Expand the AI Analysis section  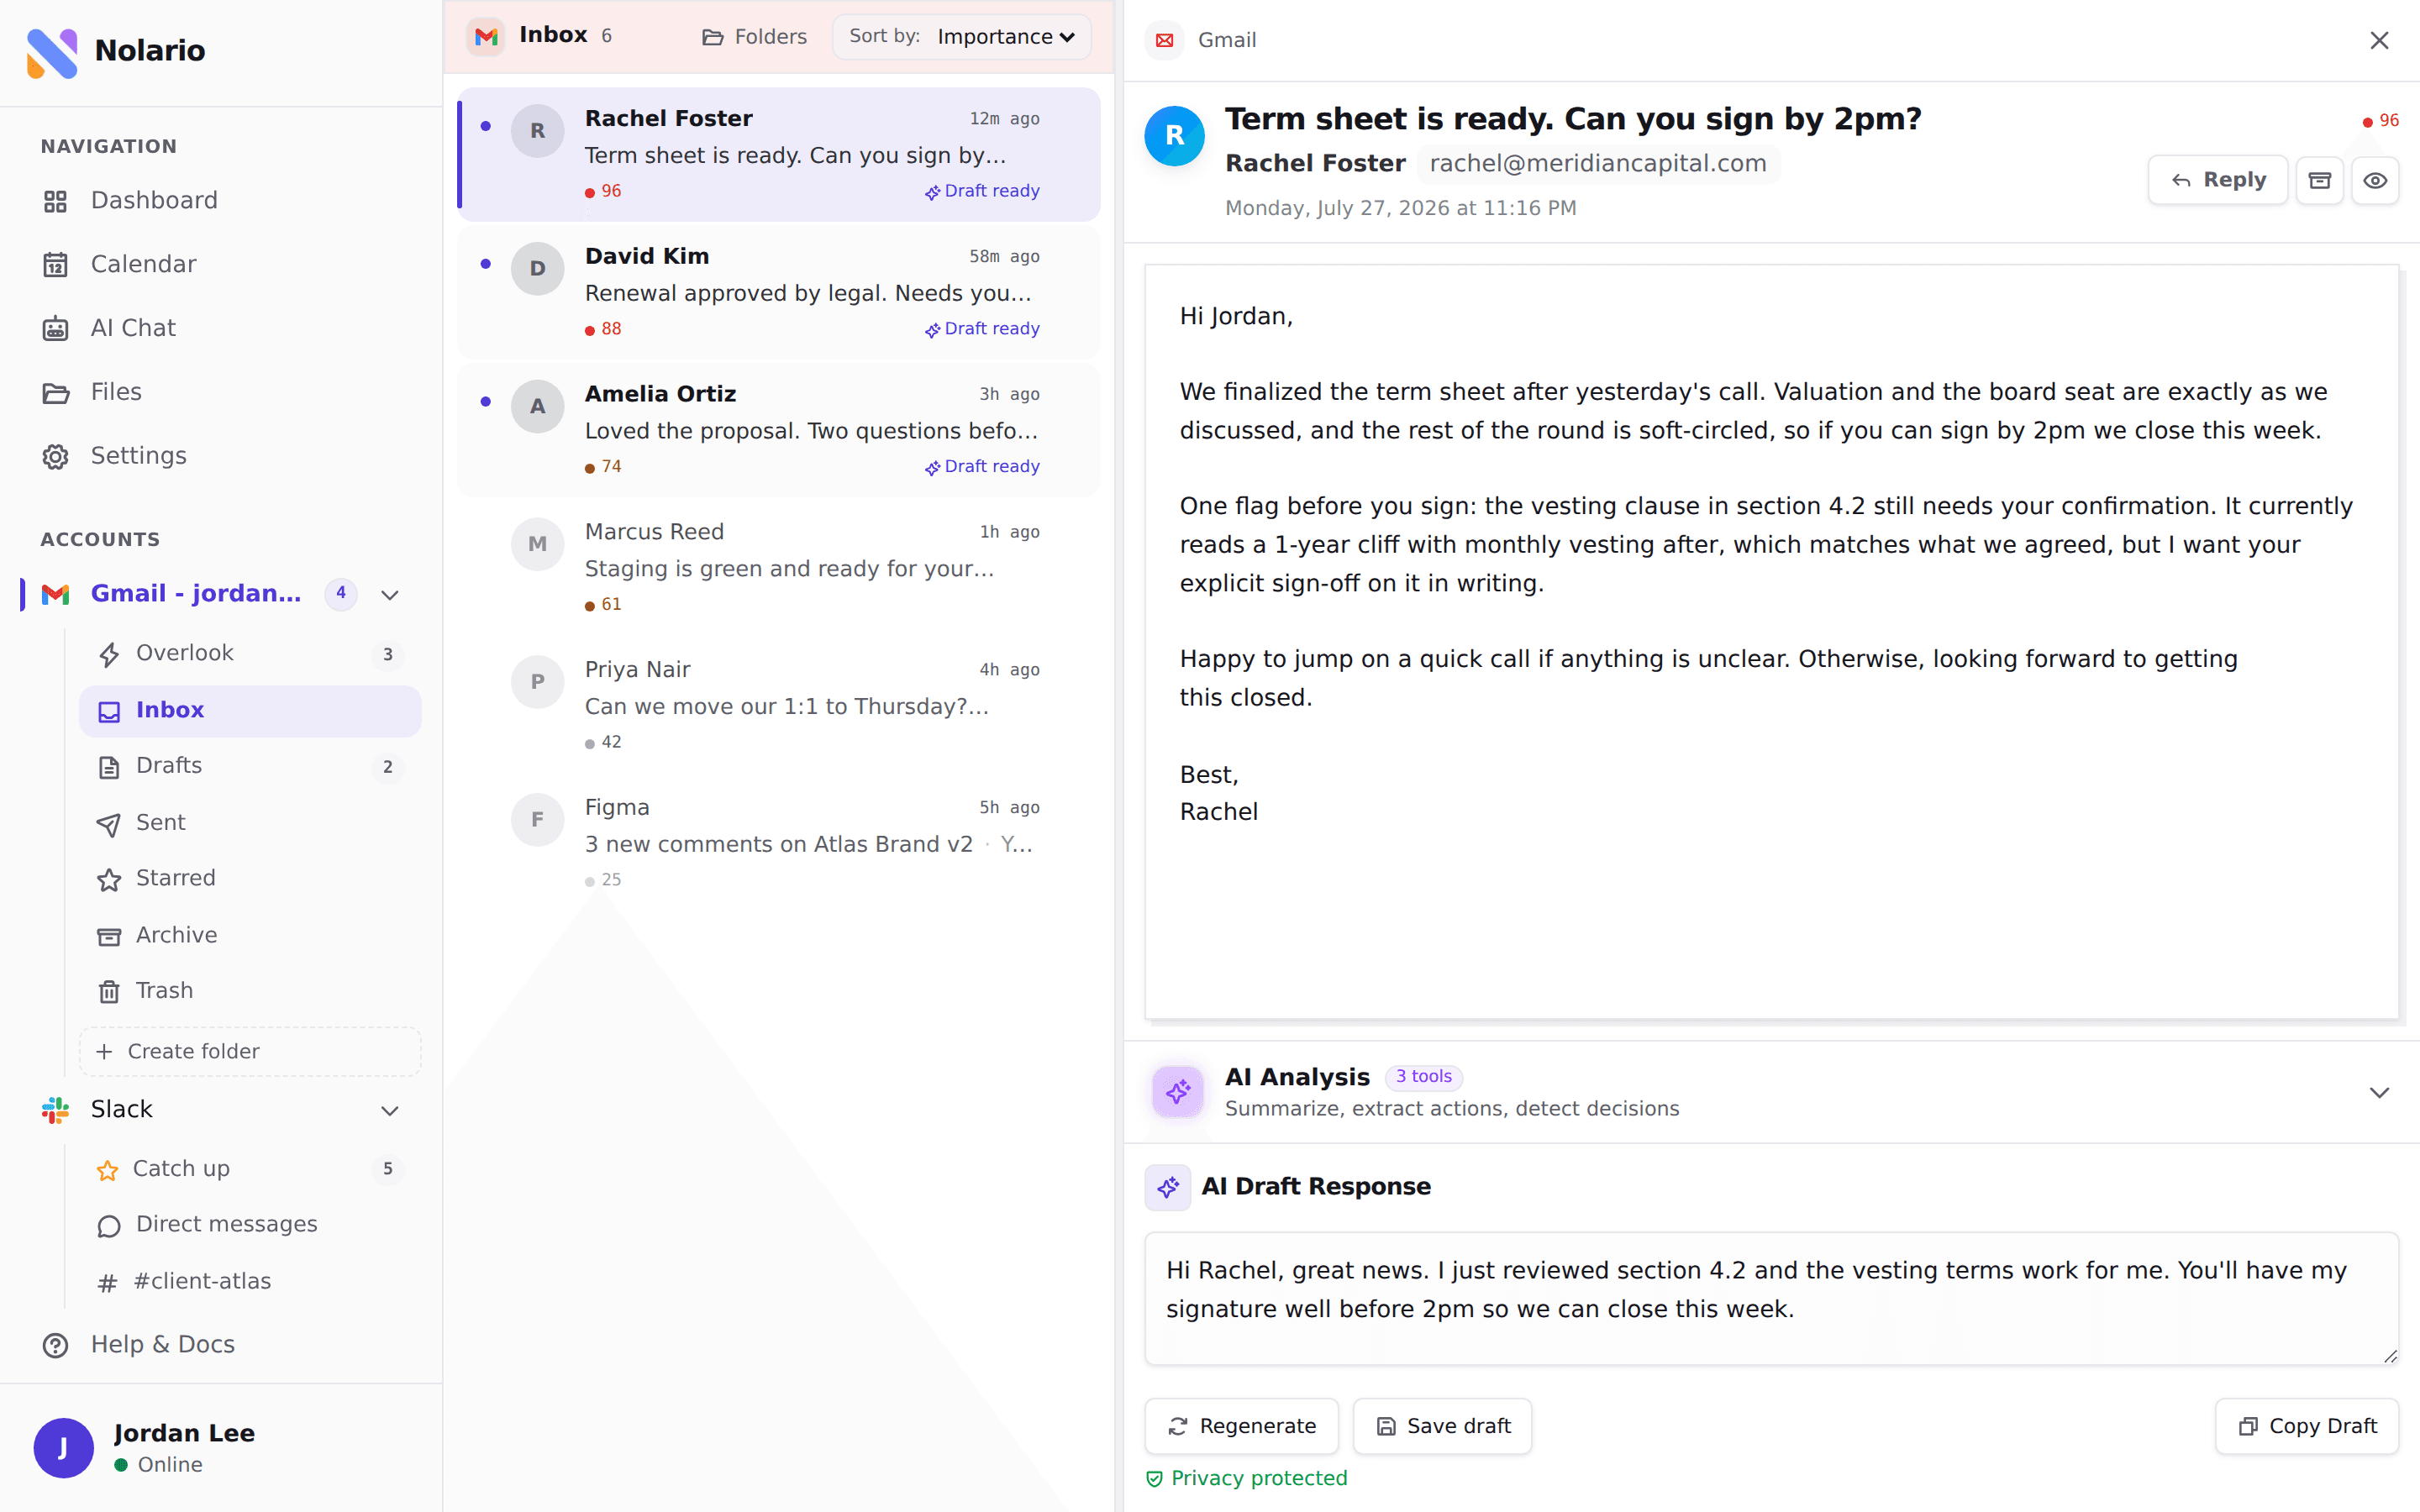[x=2379, y=1093]
